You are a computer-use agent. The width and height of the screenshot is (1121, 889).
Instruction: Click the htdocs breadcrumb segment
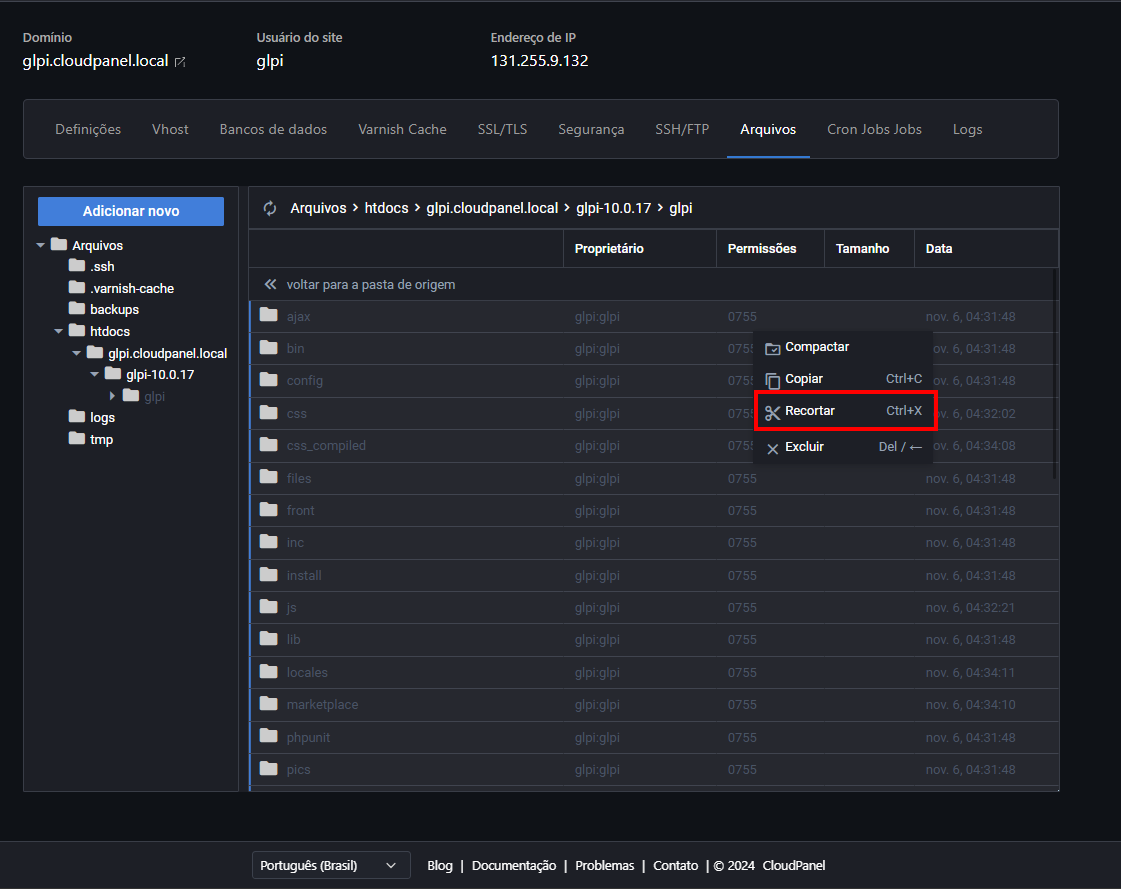tap(387, 208)
